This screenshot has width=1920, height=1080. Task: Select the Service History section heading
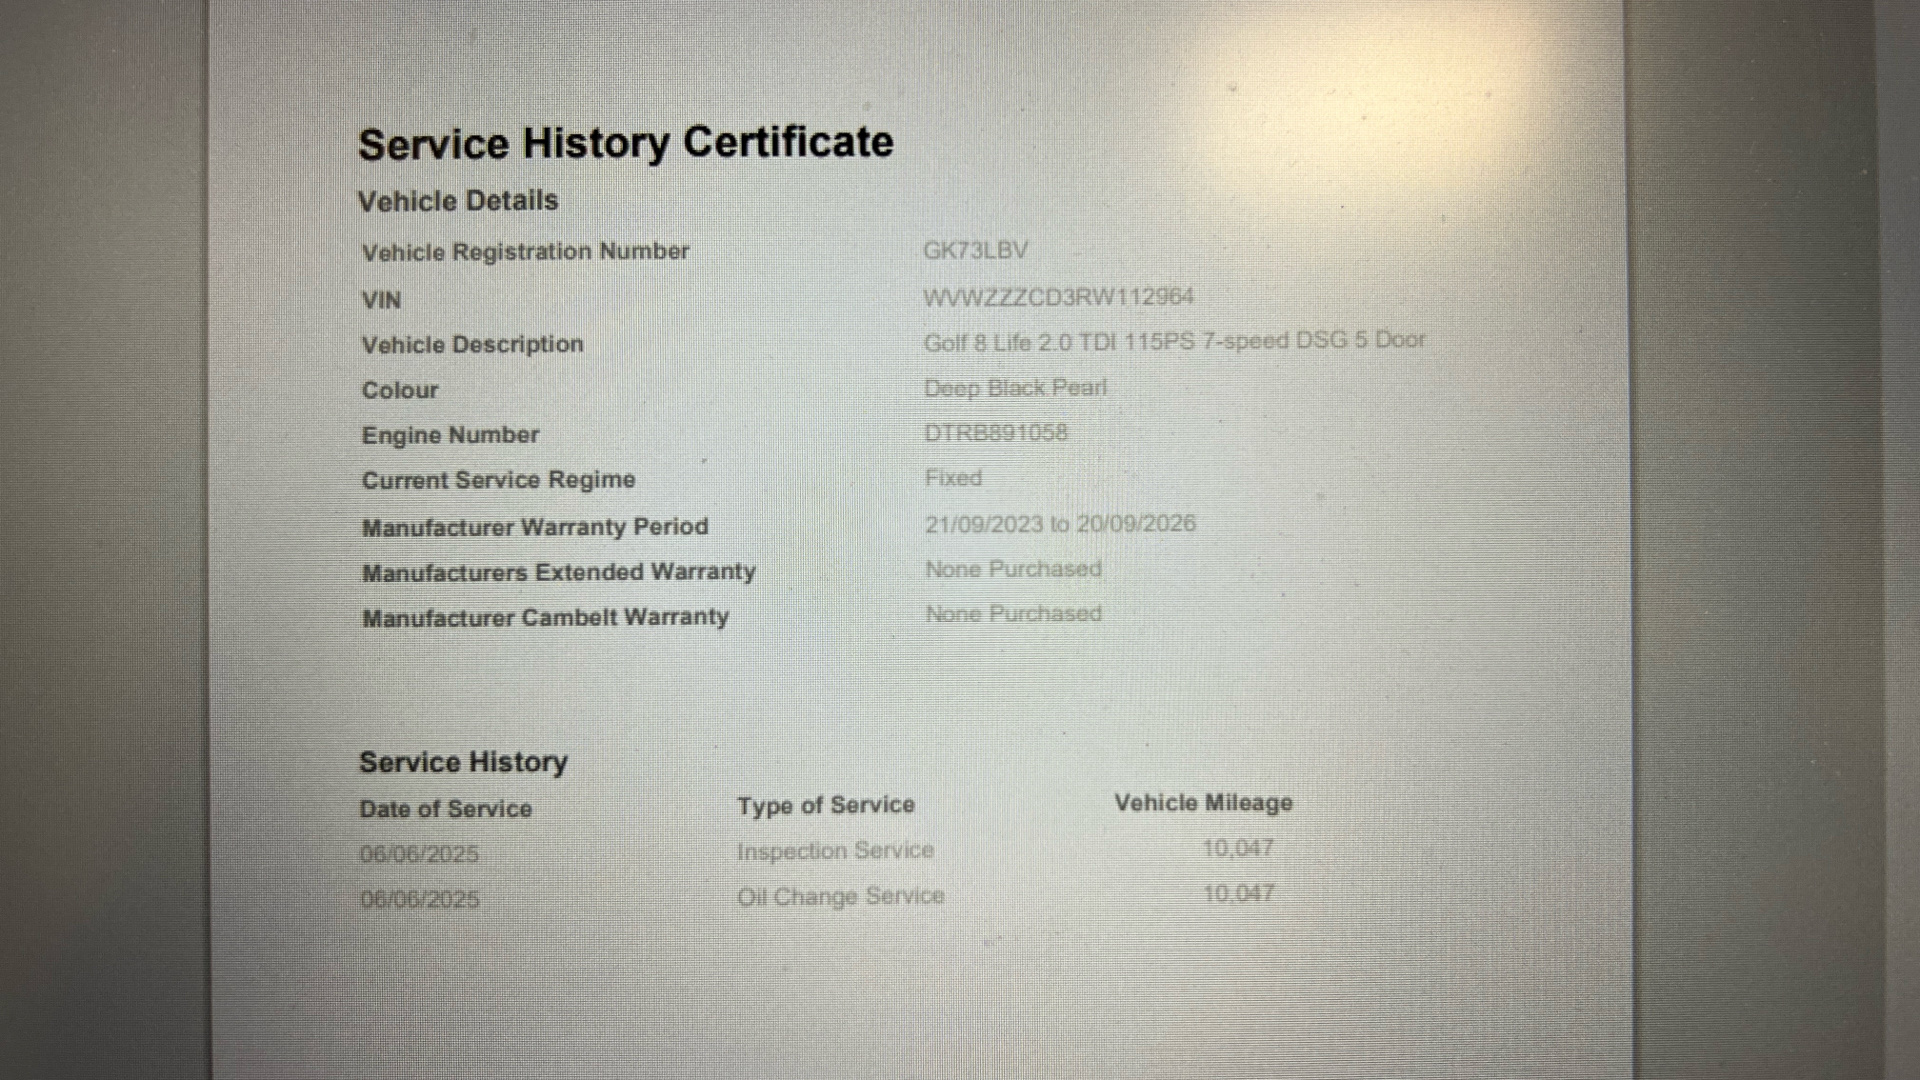tap(463, 762)
